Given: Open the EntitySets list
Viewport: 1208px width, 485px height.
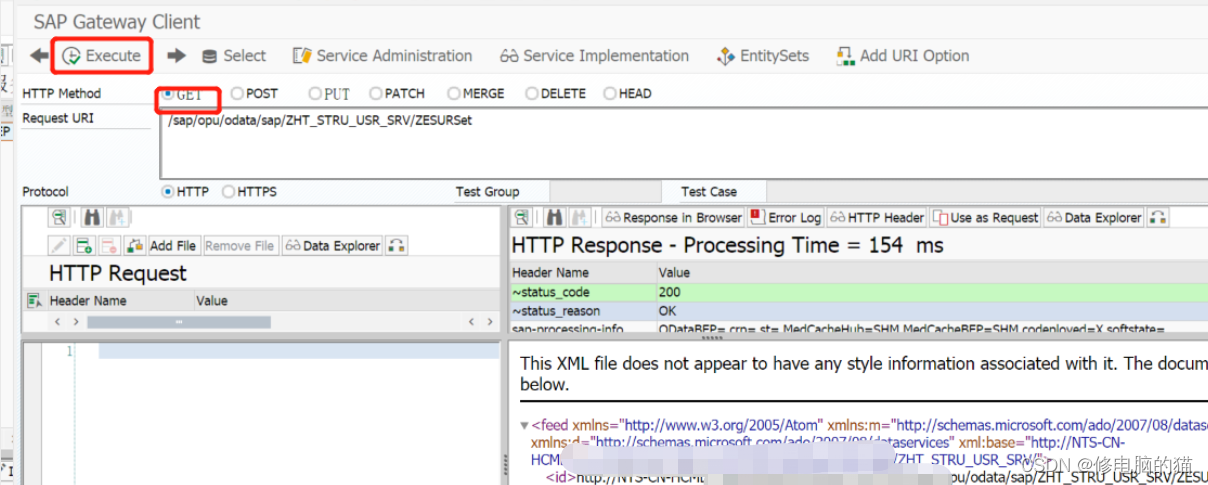Looking at the screenshot, I should 762,56.
